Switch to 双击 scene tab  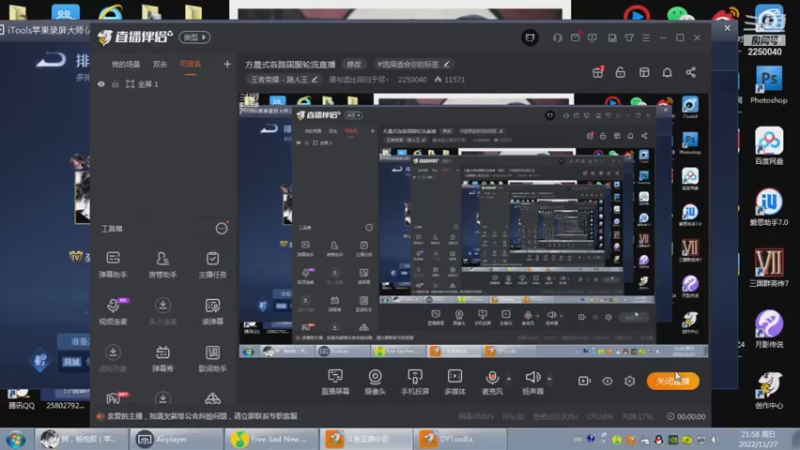(160, 64)
